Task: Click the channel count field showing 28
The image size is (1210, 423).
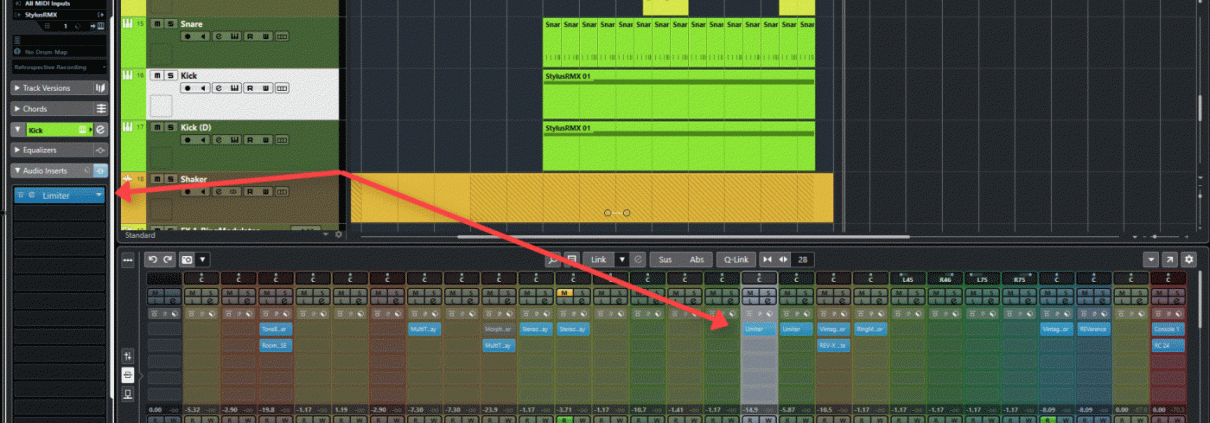Action: 803,259
